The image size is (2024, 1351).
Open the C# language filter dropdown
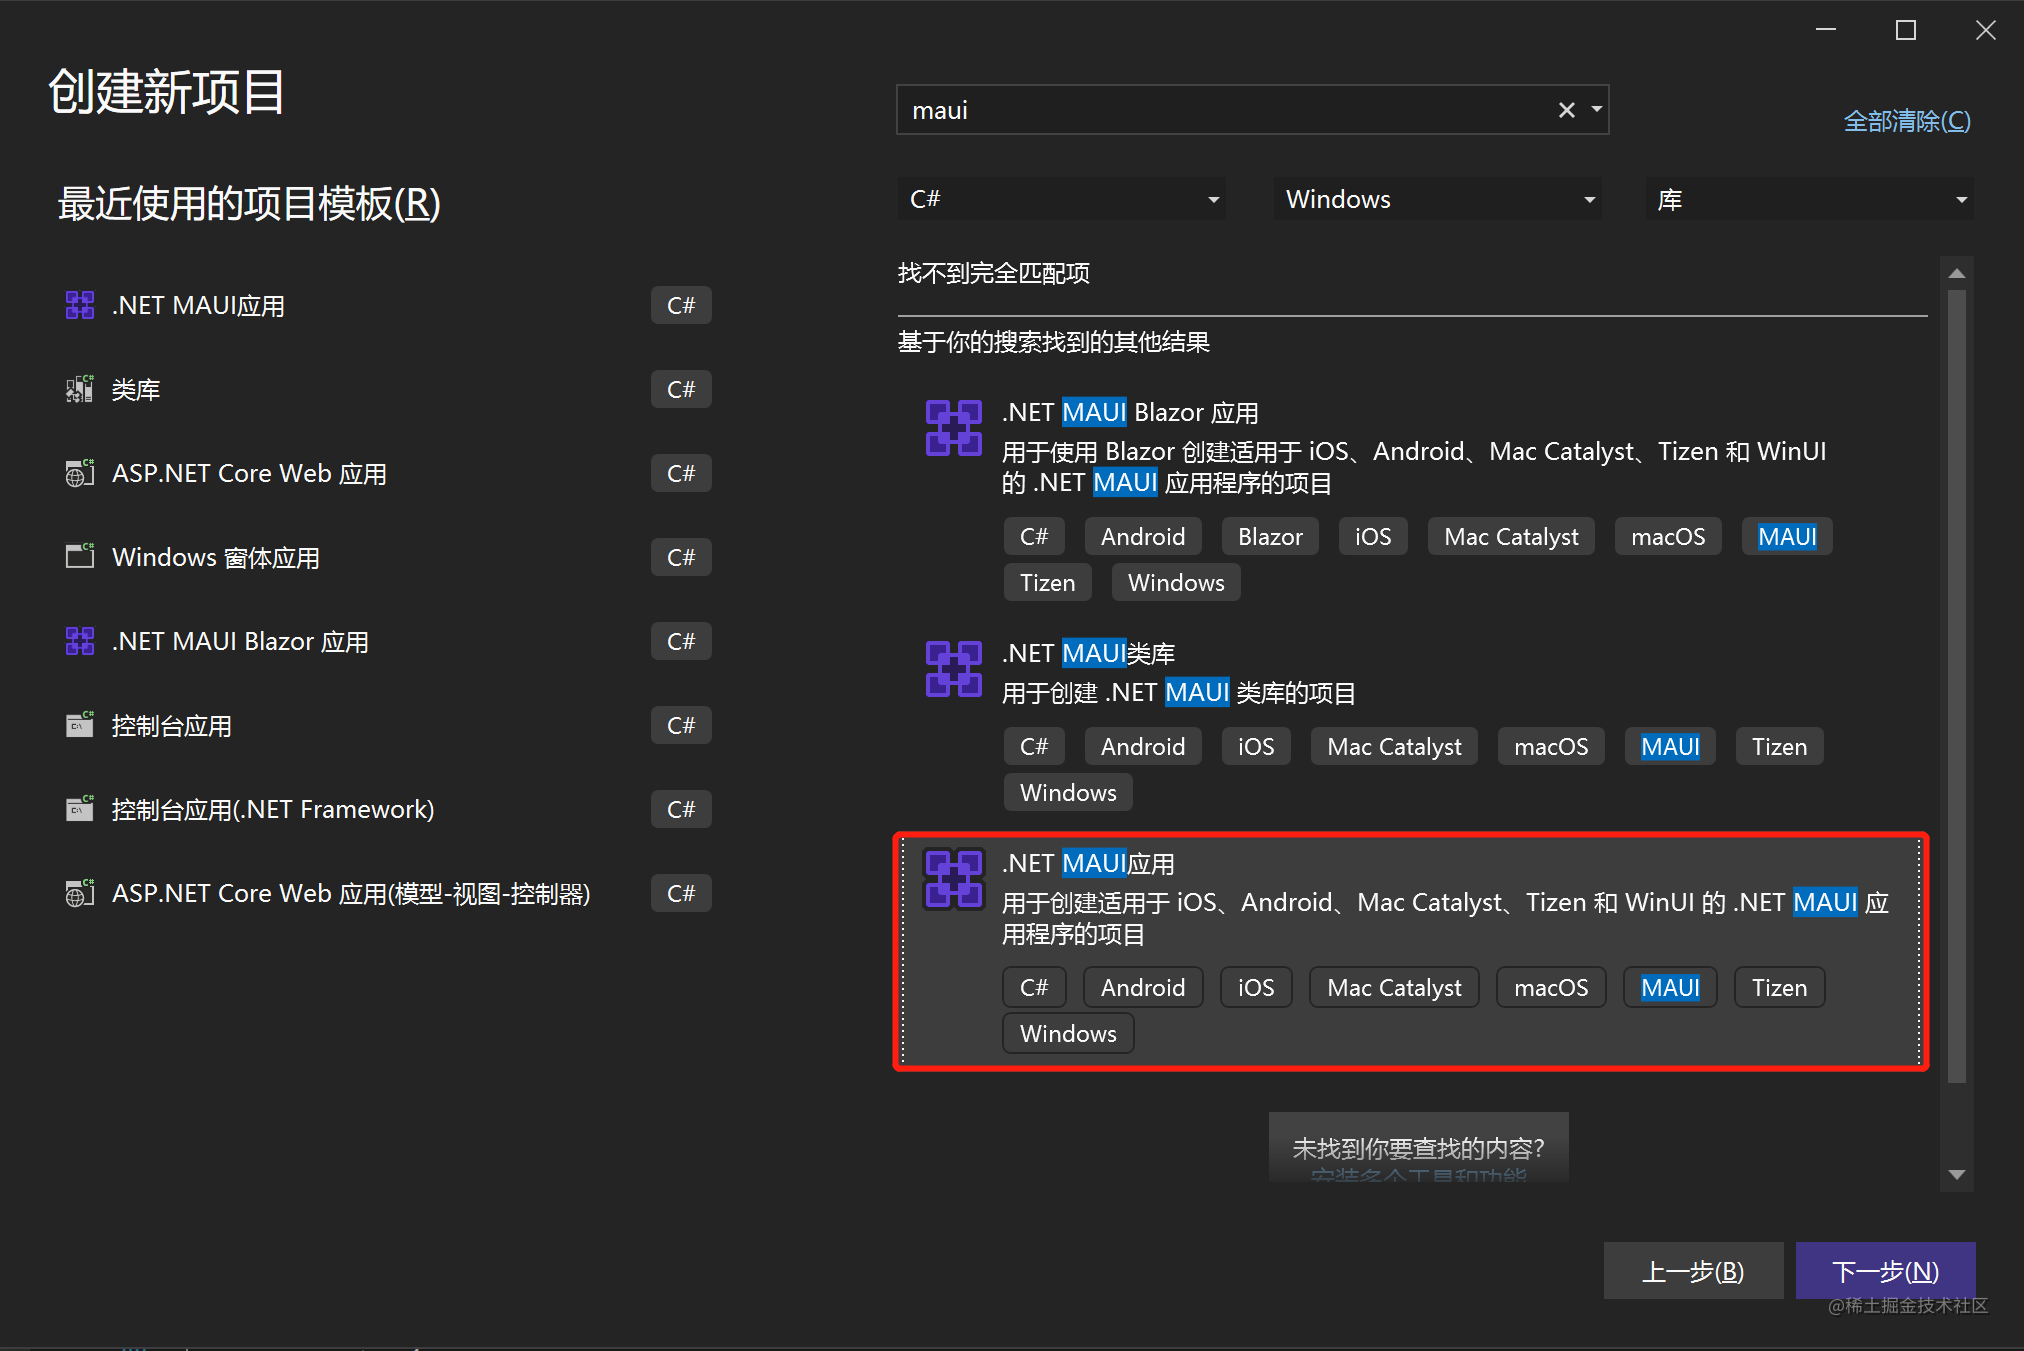click(1062, 199)
